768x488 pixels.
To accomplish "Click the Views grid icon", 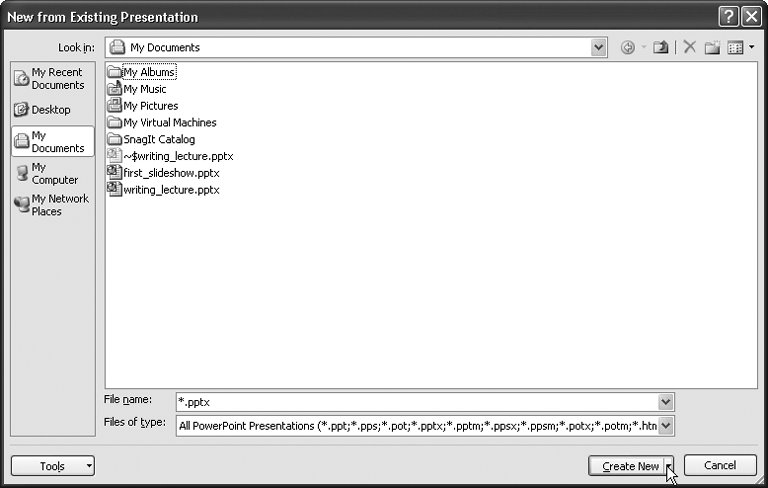I will click(735, 48).
